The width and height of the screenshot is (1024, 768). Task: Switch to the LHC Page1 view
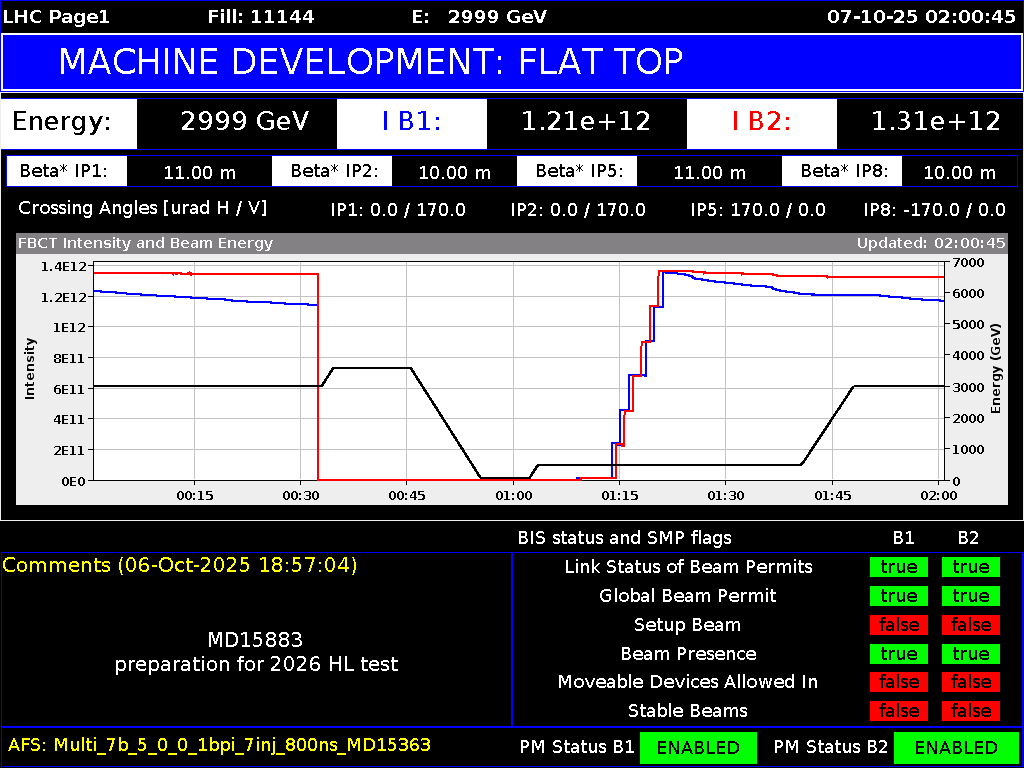click(x=55, y=16)
